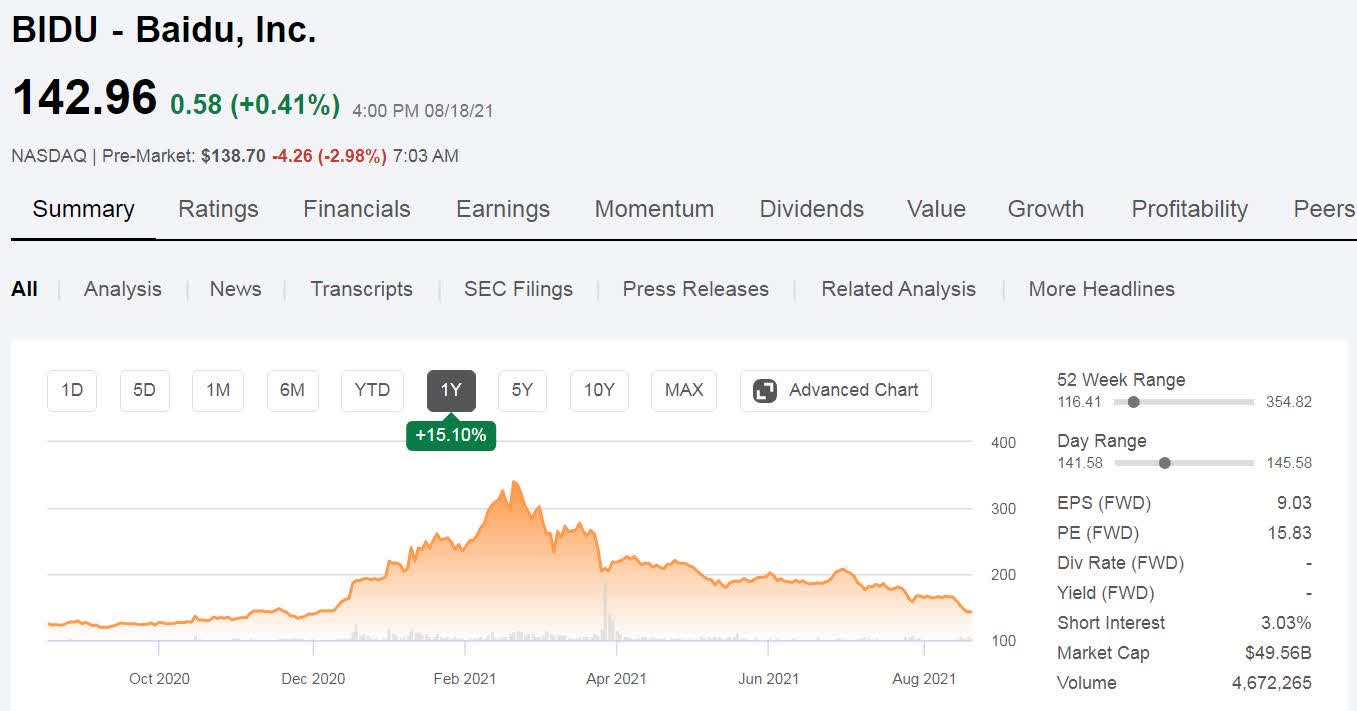
Task: Show SEC Filings list
Action: pos(518,289)
